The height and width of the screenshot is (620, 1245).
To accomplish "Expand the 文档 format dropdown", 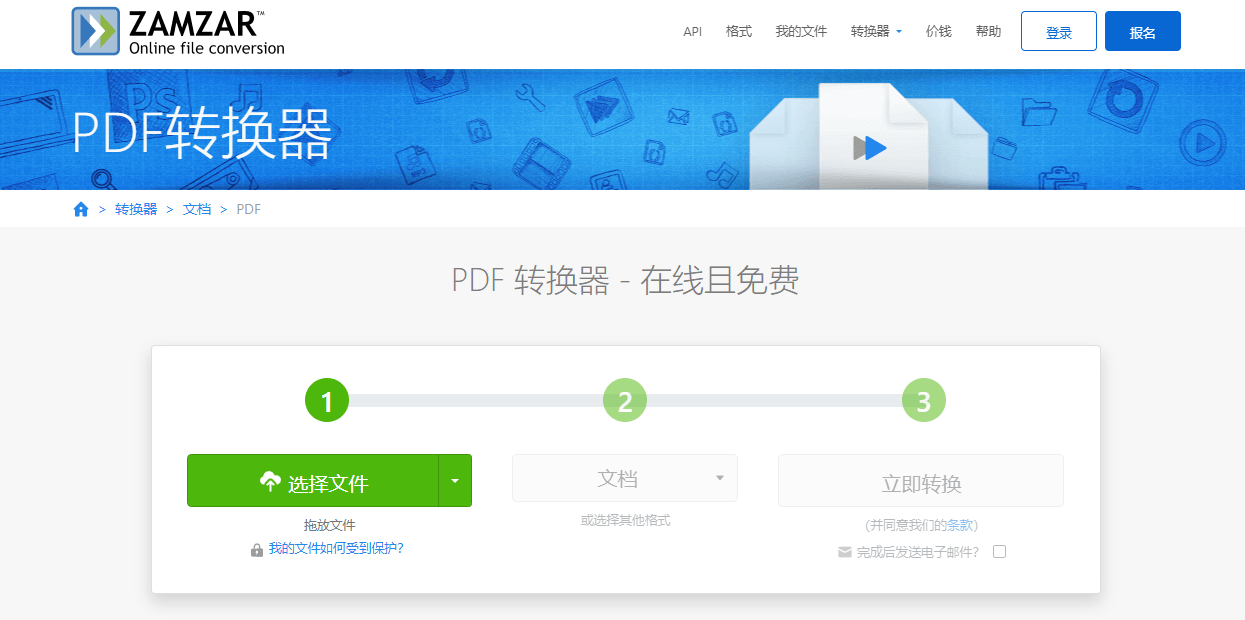I will click(x=625, y=478).
